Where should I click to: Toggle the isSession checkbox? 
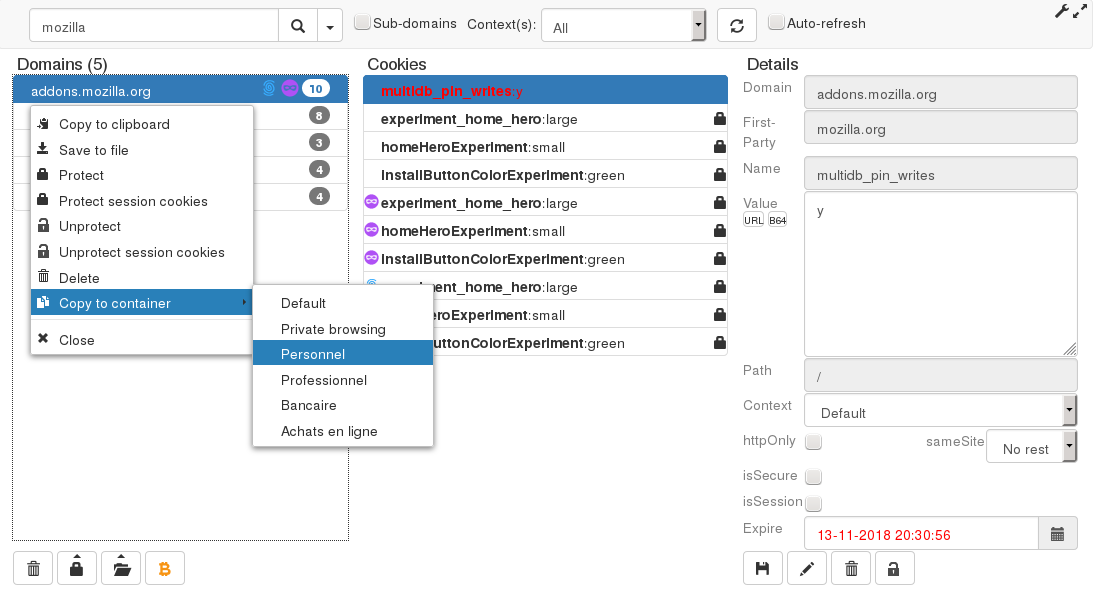pos(813,503)
